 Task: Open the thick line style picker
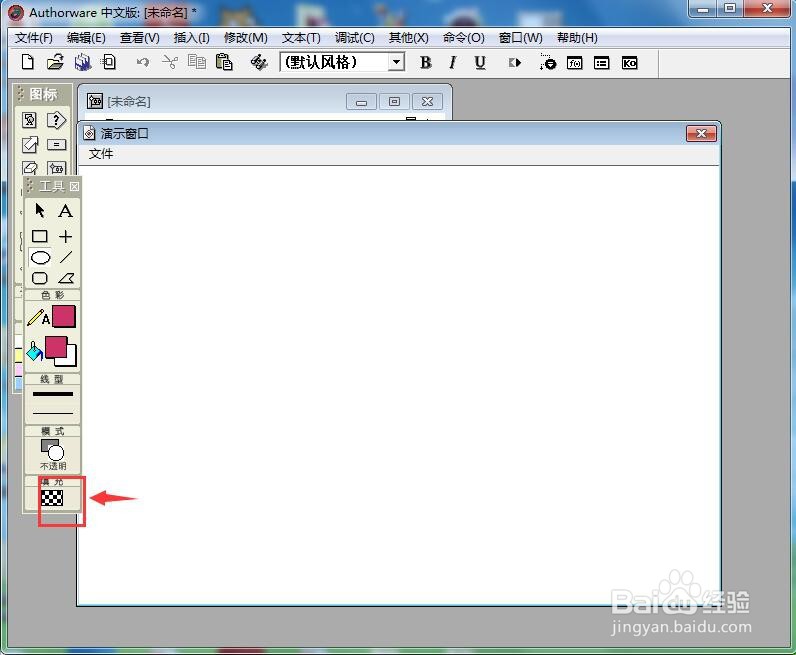point(53,394)
